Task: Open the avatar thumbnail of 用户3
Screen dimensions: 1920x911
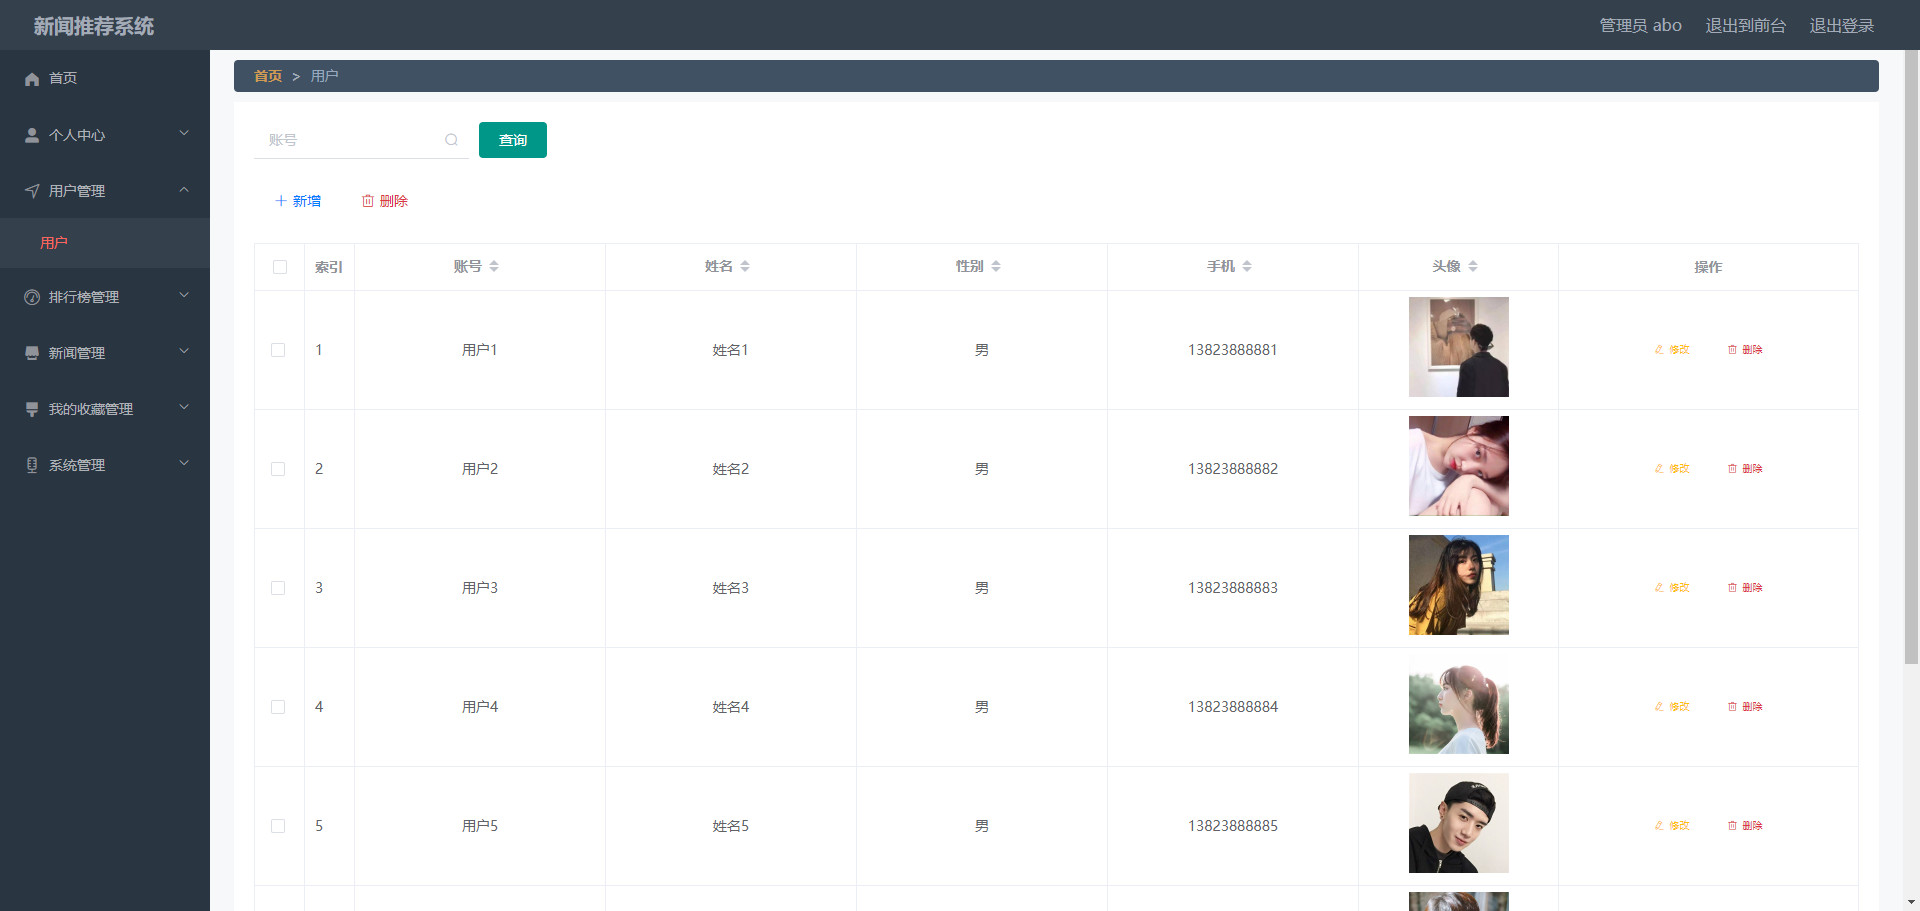Action: 1459,585
